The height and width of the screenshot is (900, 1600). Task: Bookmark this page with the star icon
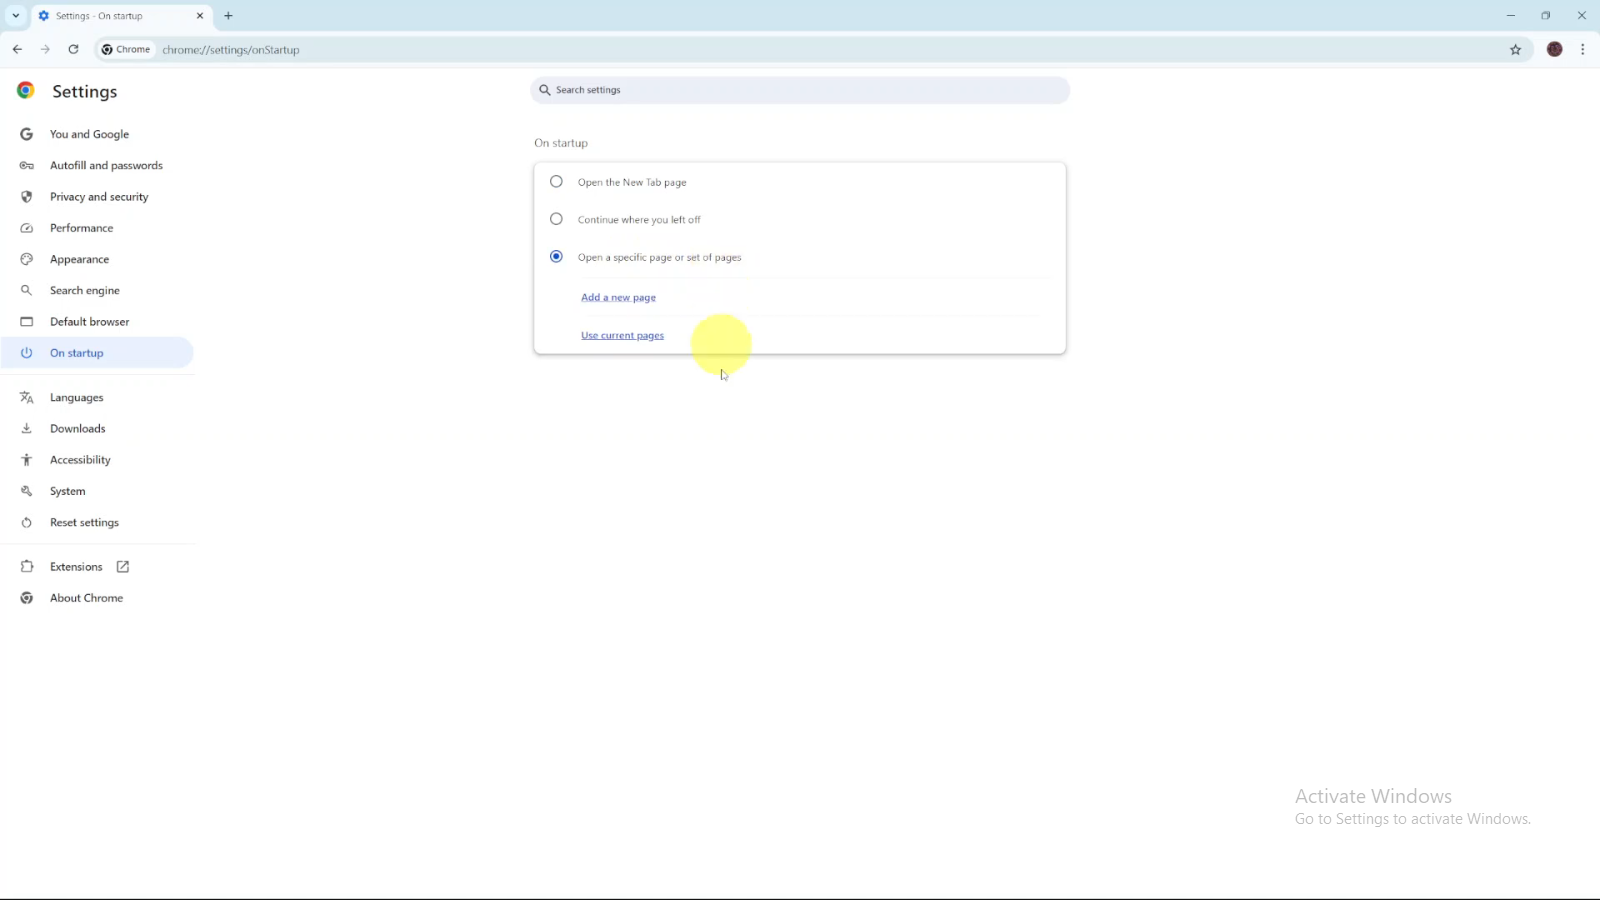click(x=1515, y=49)
